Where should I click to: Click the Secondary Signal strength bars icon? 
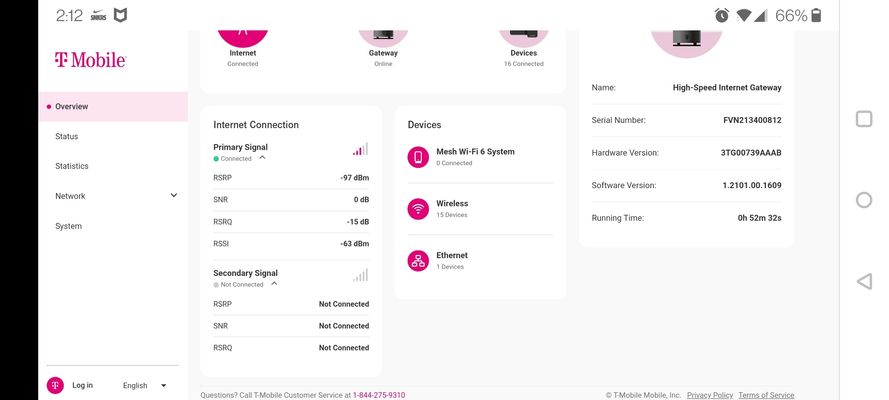[x=360, y=275]
